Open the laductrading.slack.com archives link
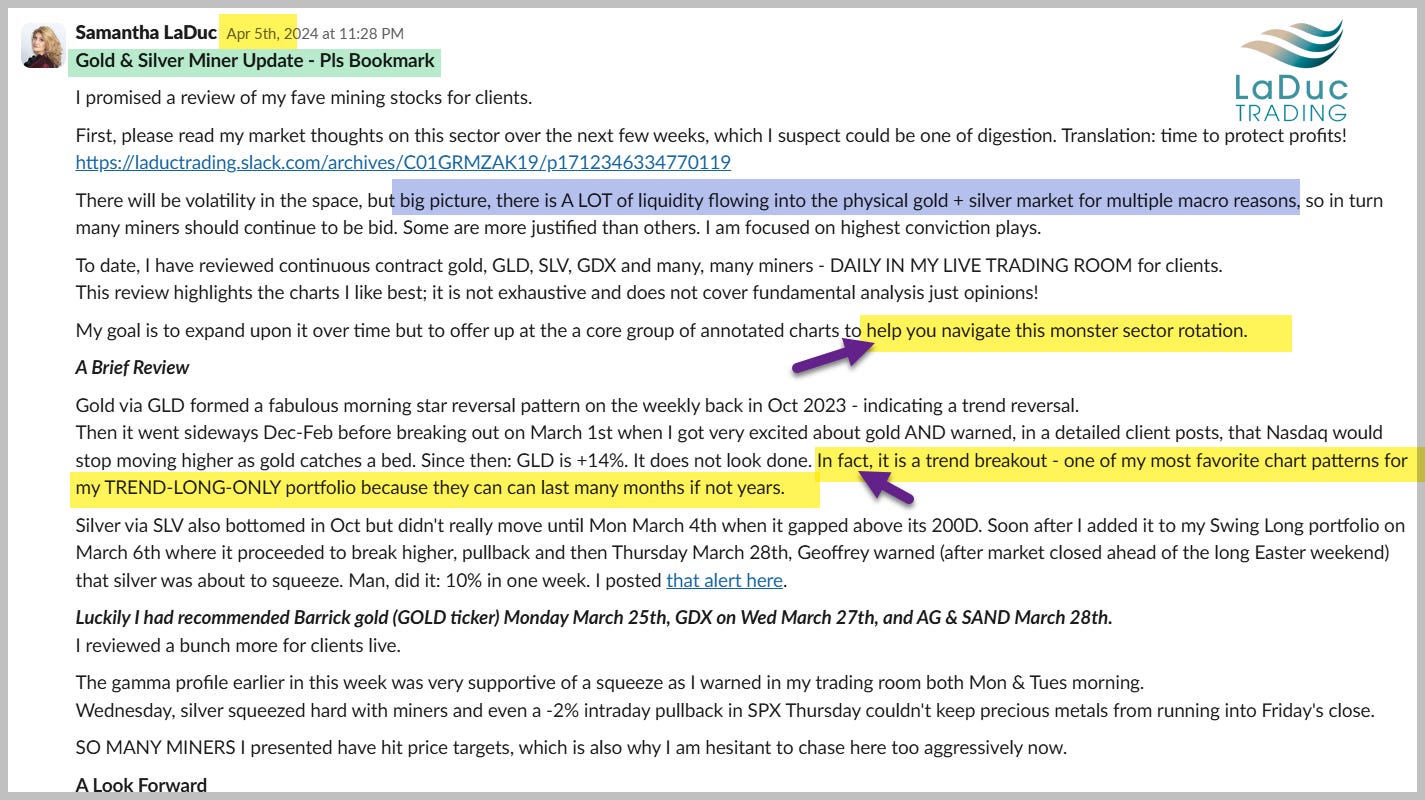Screen dimensions: 1425x800 [403, 162]
